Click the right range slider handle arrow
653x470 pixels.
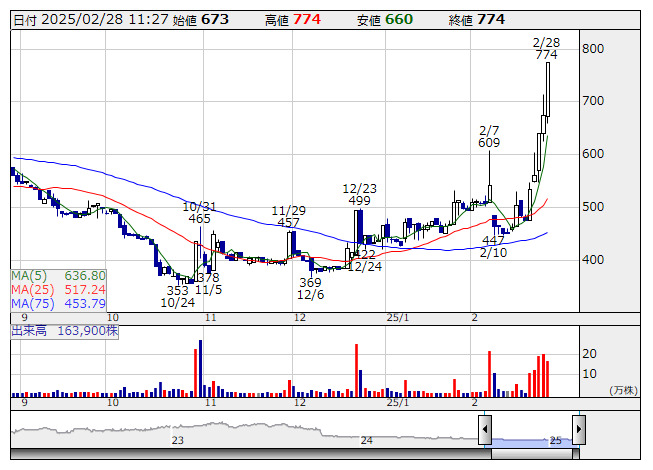point(579,429)
